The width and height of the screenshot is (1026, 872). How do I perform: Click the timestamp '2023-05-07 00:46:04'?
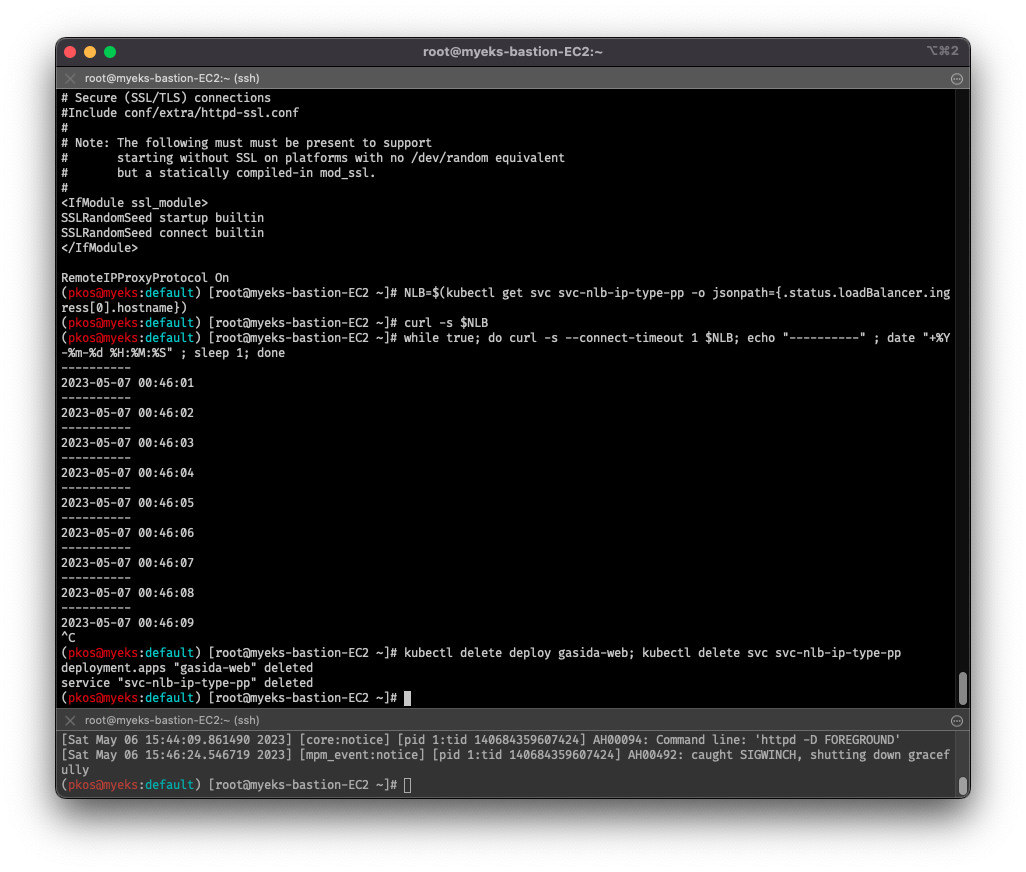[128, 473]
